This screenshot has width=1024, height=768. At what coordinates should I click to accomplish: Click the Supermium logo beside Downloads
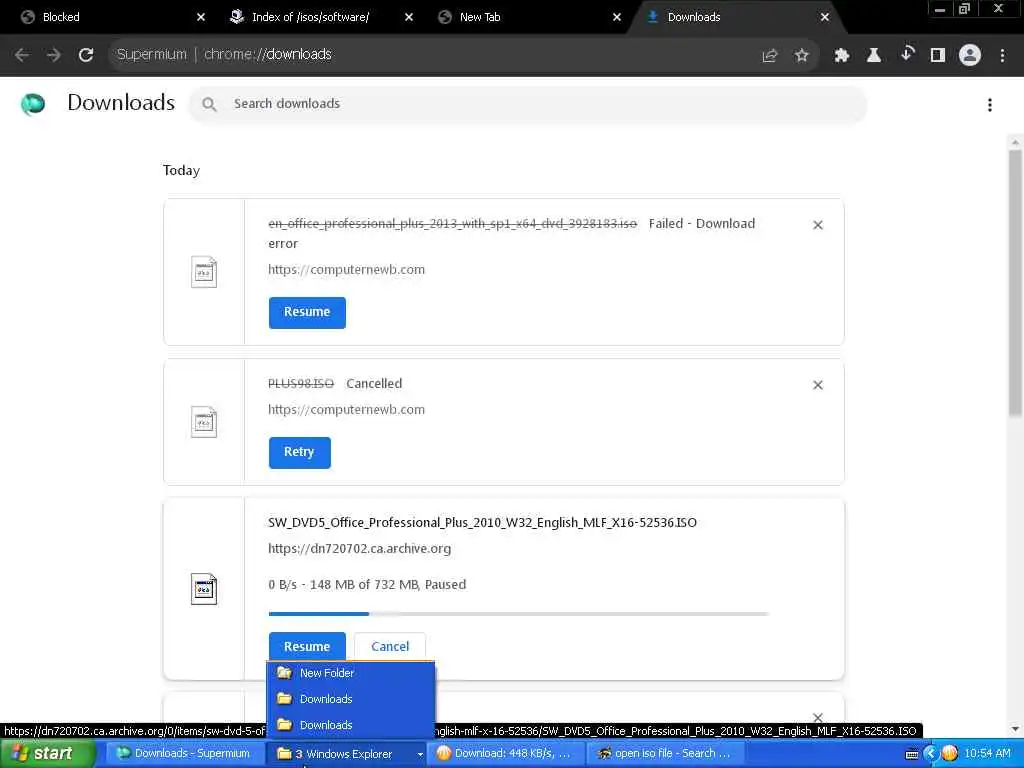[x=33, y=103]
